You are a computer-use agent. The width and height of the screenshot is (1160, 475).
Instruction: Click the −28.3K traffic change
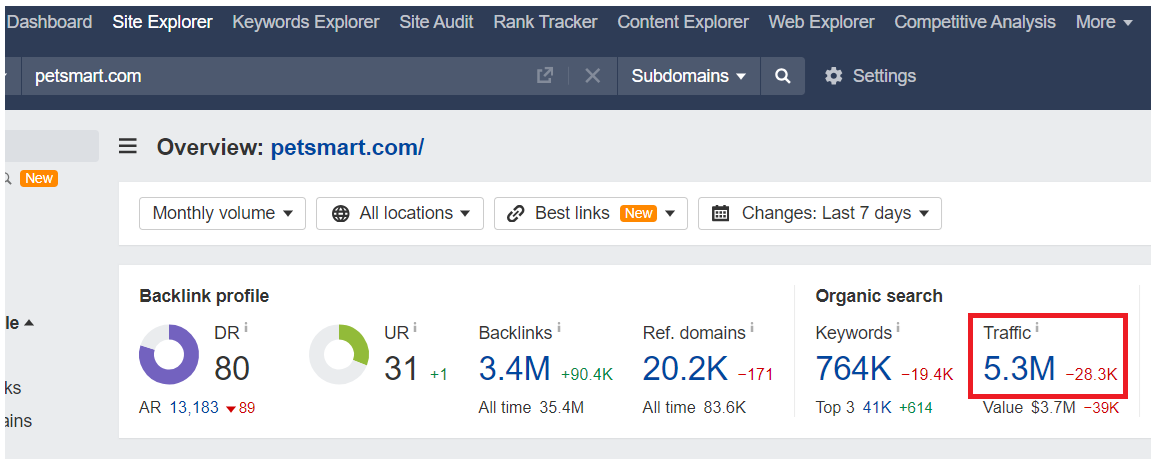click(x=1090, y=374)
